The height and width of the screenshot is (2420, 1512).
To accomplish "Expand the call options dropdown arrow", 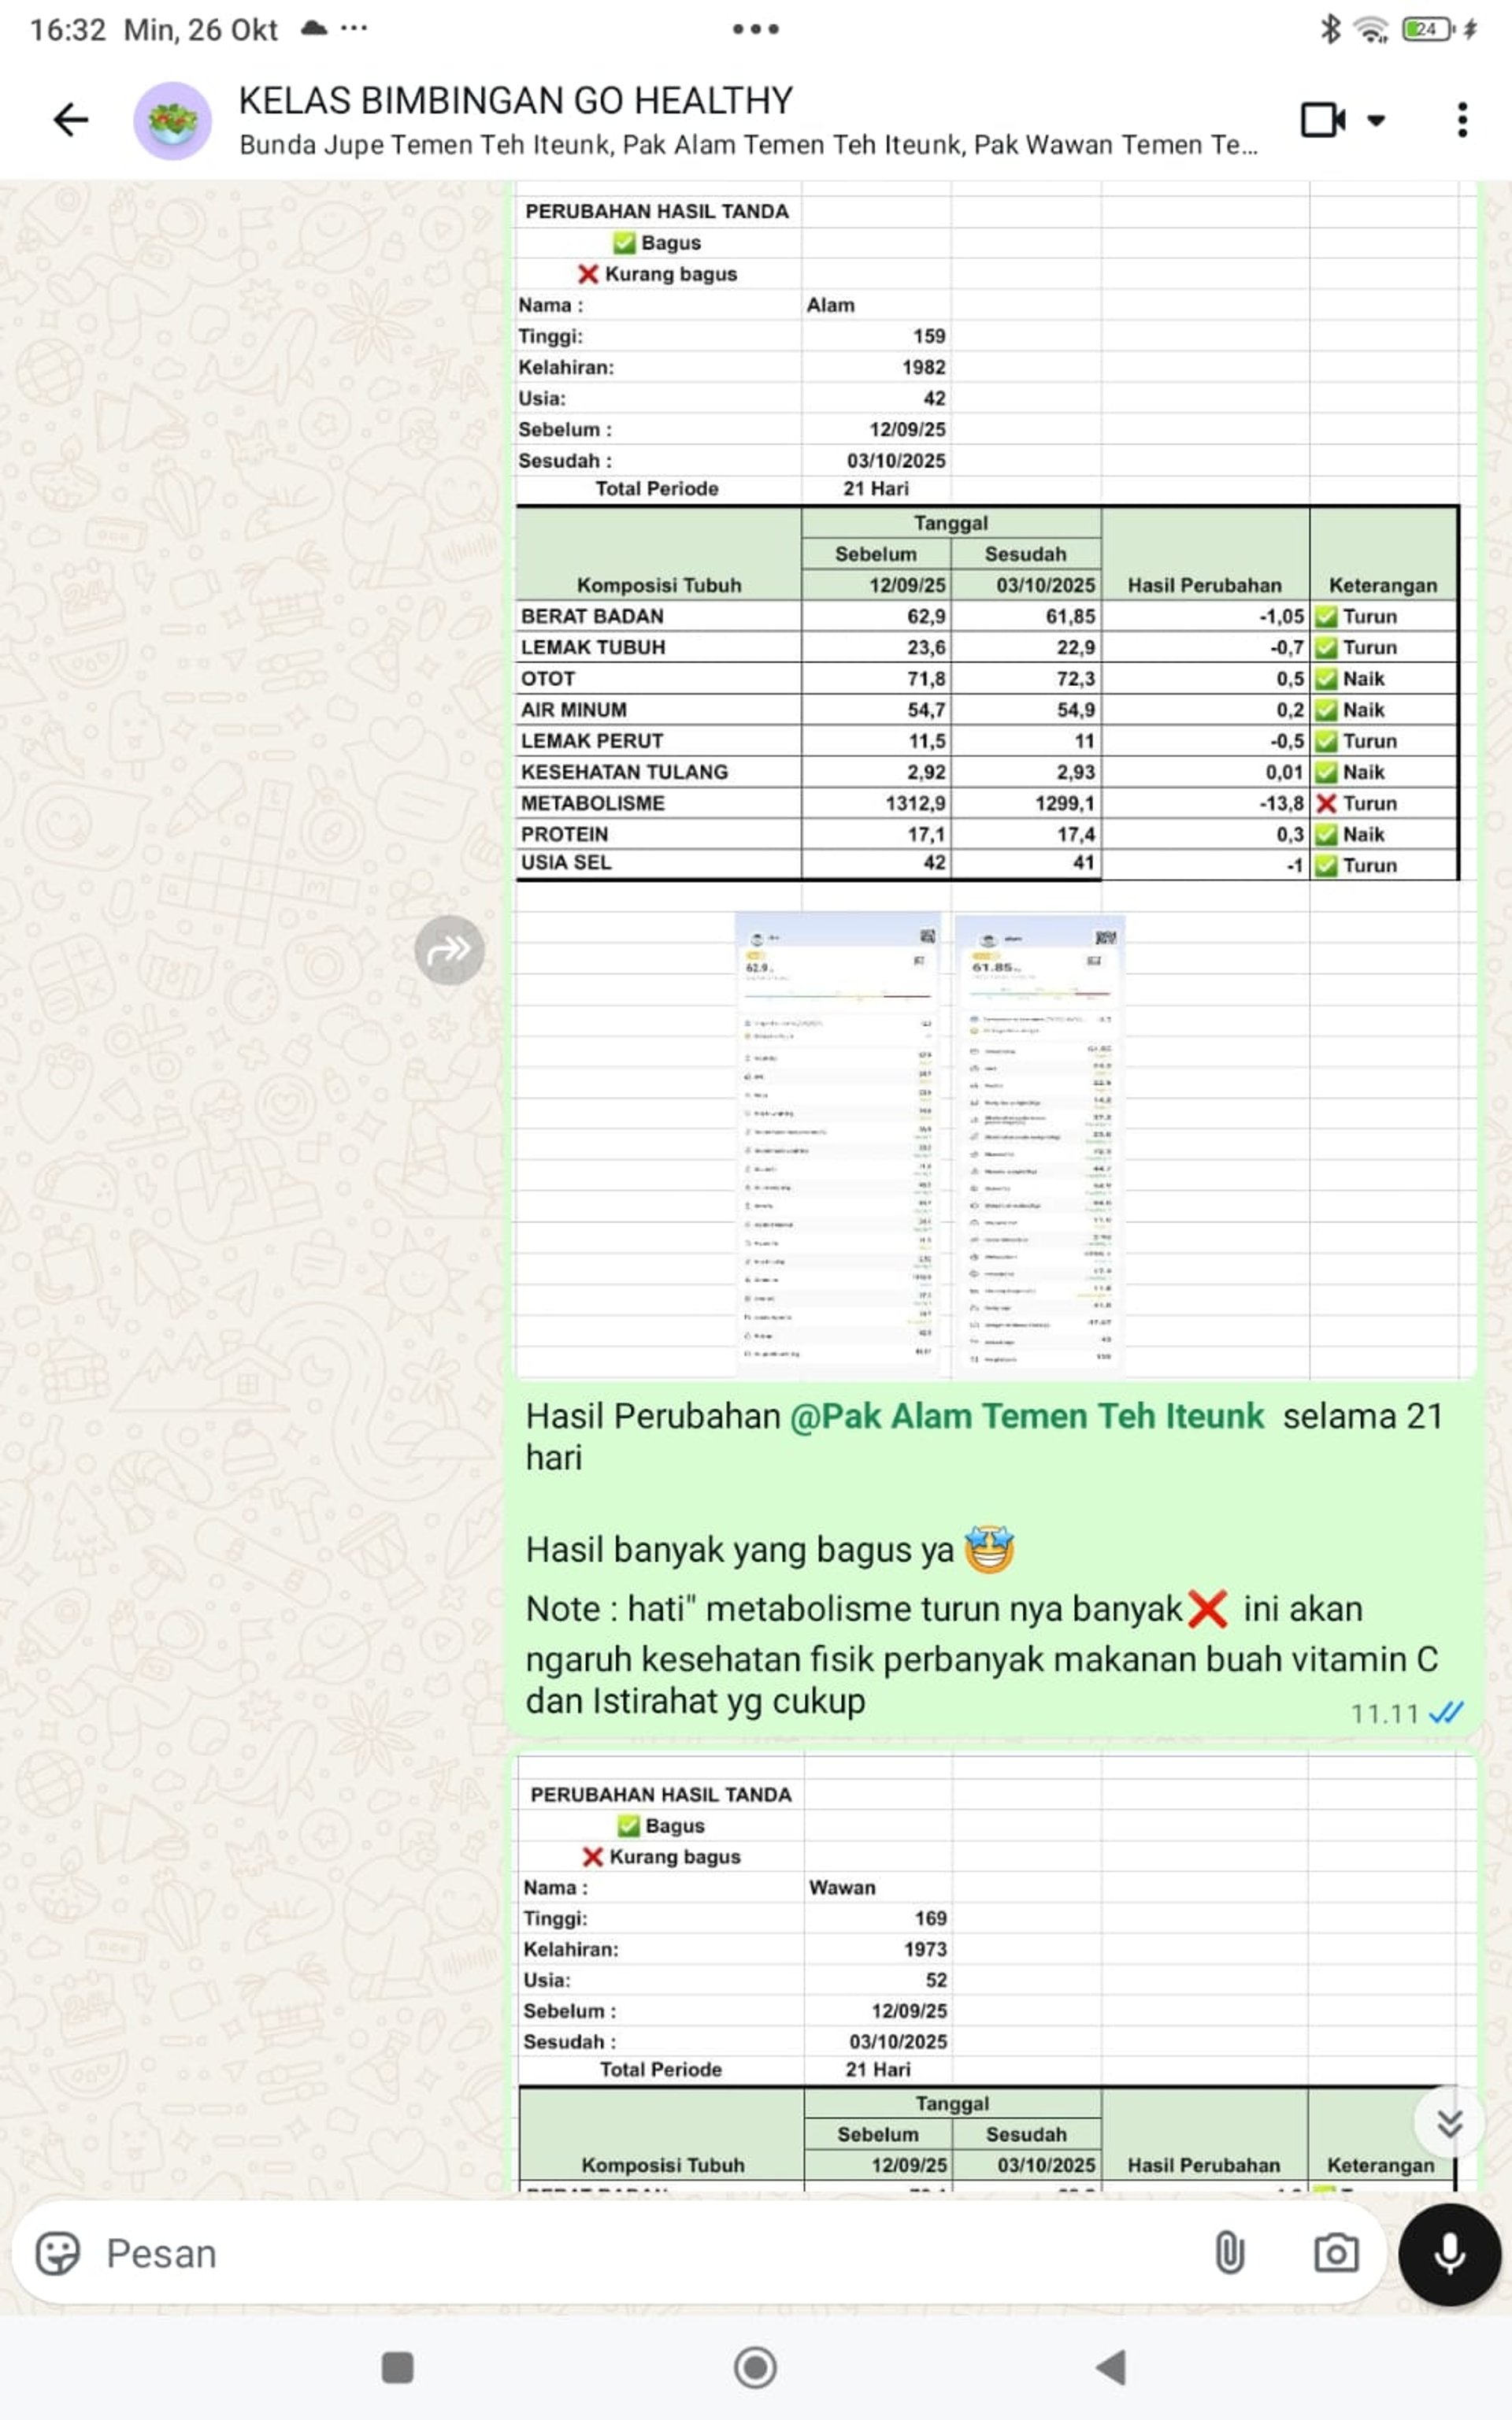I will click(1377, 121).
